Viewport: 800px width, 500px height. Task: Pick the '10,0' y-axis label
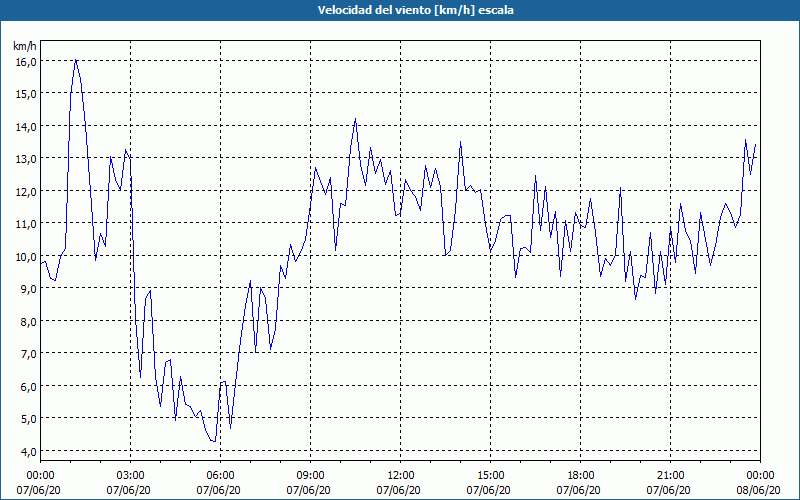click(26, 256)
